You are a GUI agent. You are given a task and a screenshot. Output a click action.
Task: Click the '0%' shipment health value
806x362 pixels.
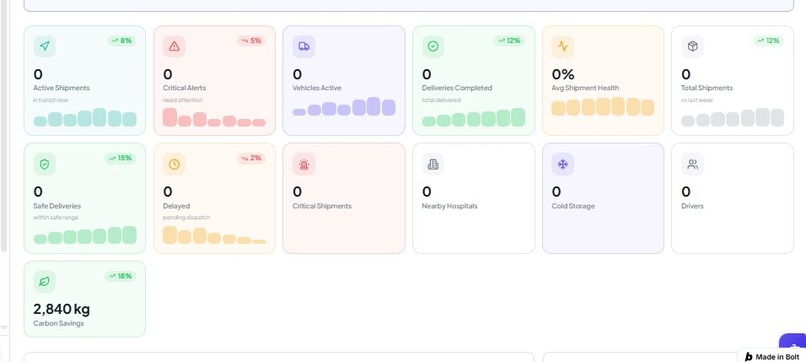pyautogui.click(x=563, y=74)
